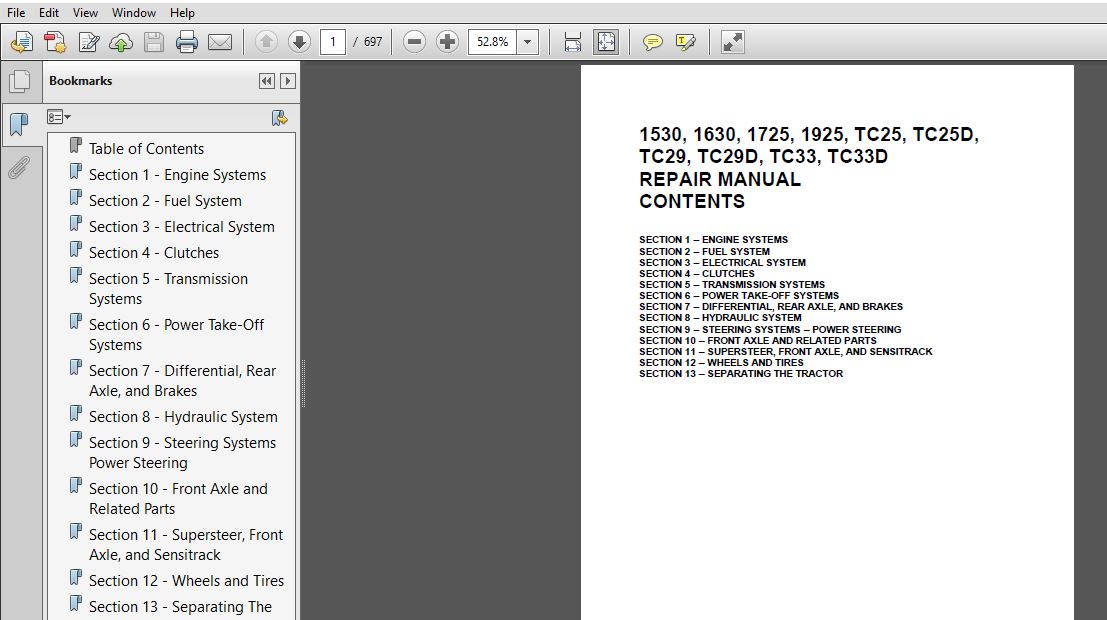Select Section 10 - Front Axle bookmark
This screenshot has height=620, width=1107.
pyautogui.click(x=178, y=499)
